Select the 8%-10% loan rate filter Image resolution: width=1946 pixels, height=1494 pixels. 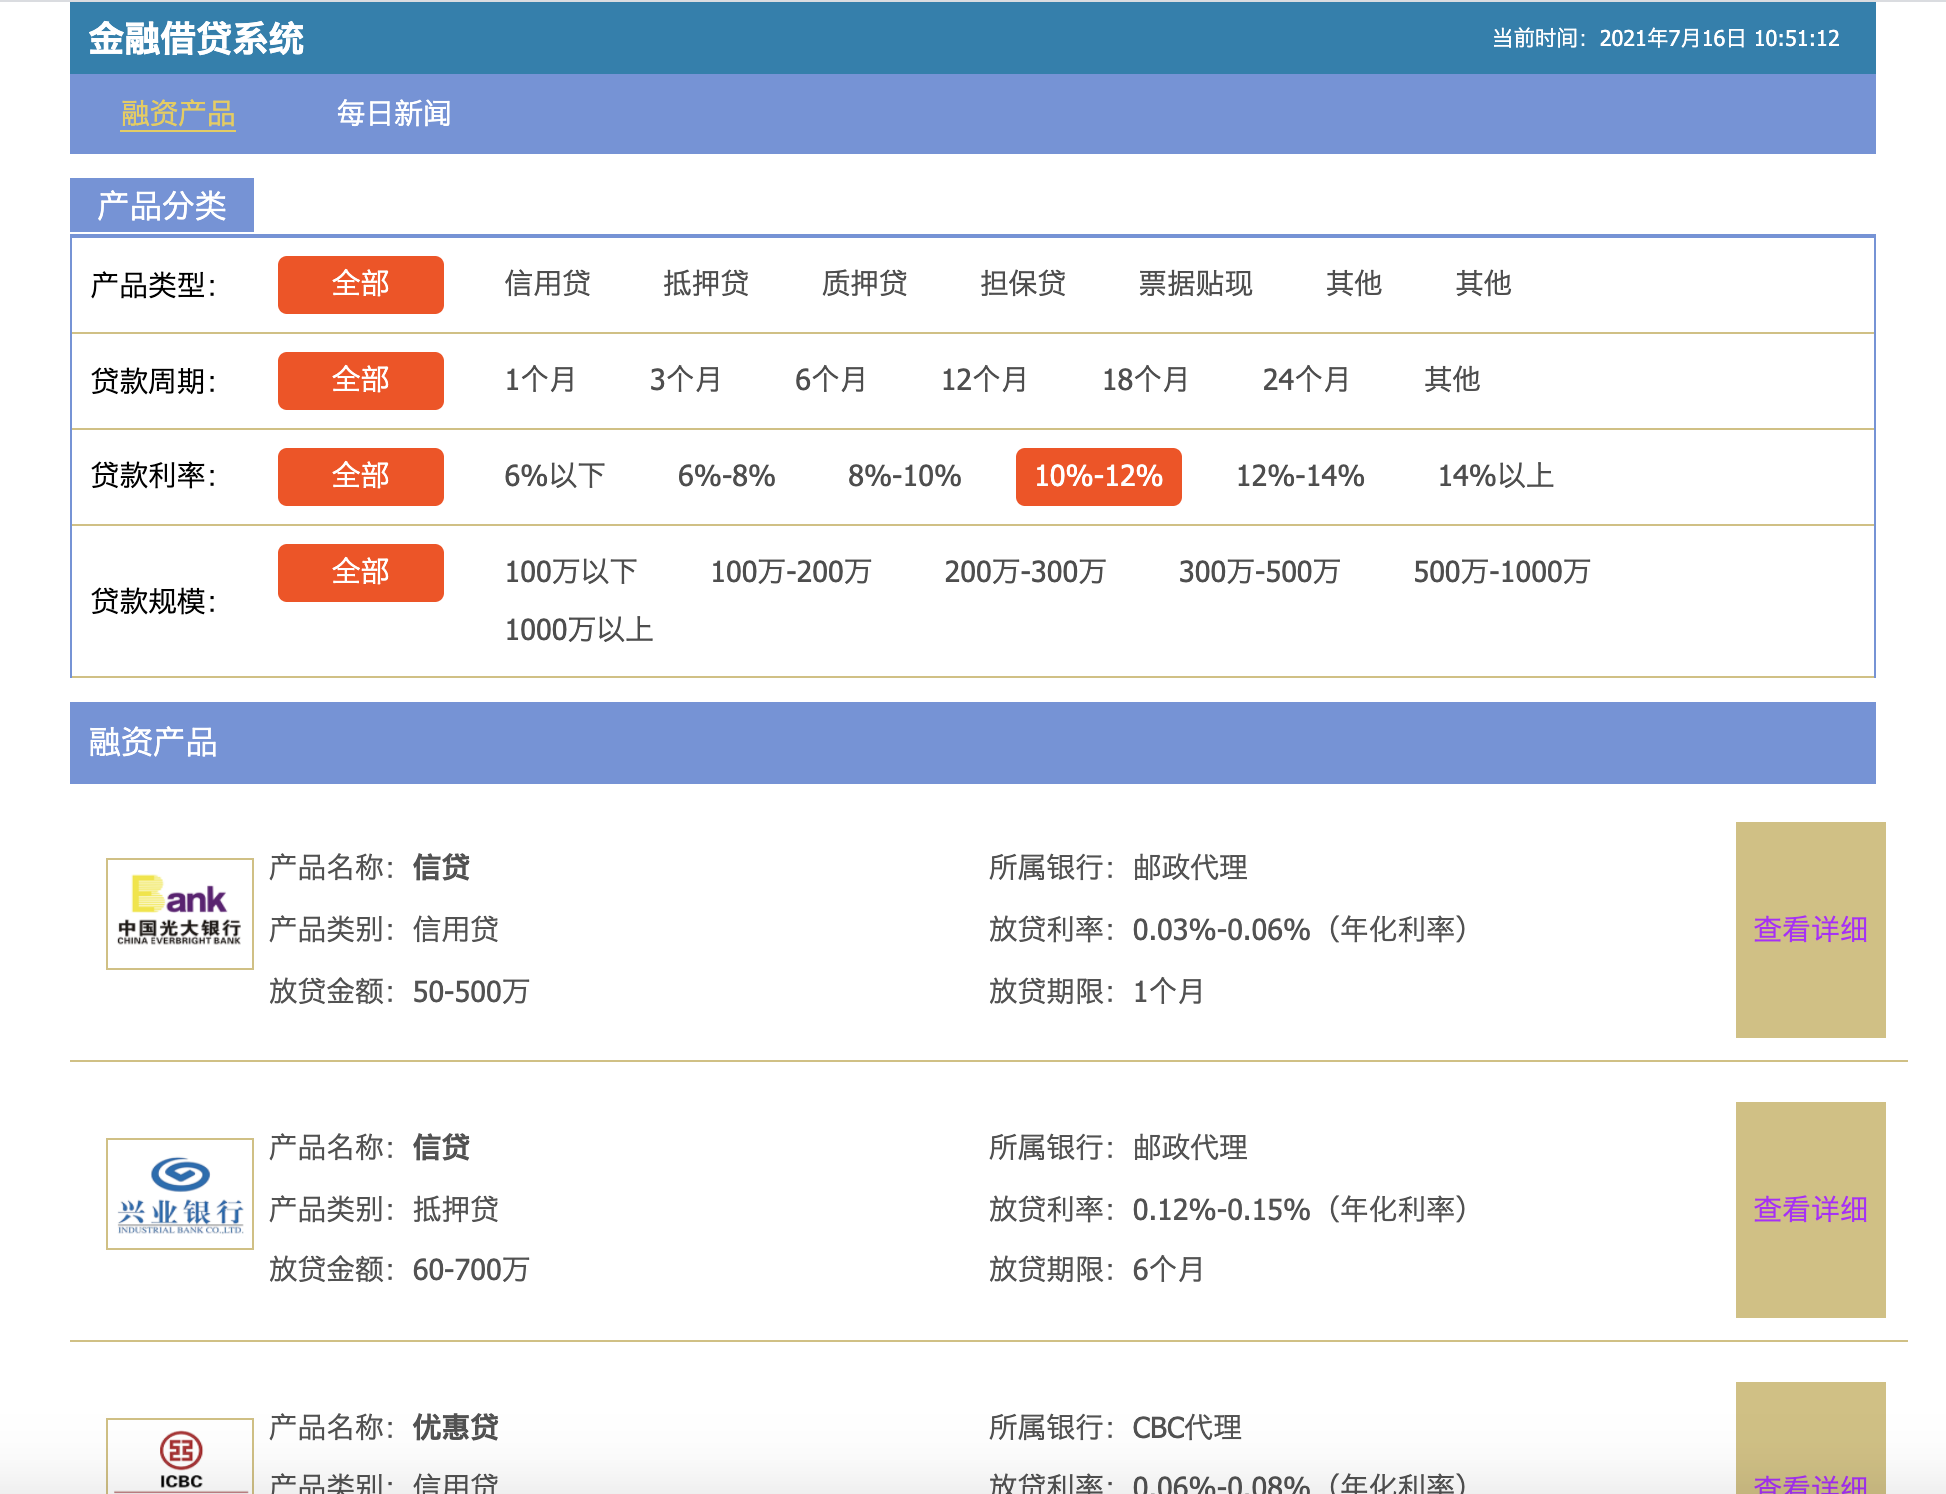tap(903, 477)
